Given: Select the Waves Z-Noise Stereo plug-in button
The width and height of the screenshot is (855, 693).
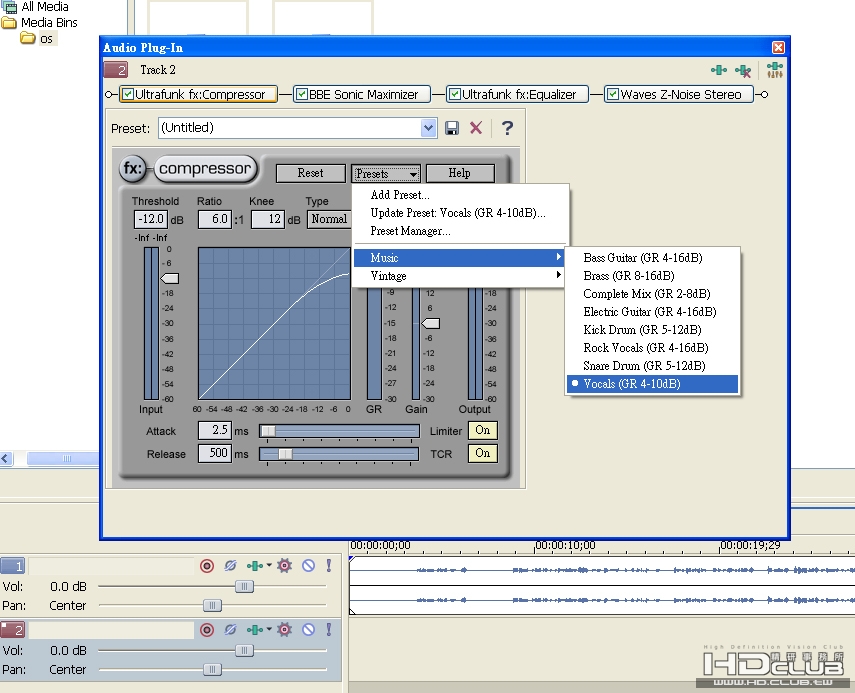Looking at the screenshot, I should click(x=679, y=94).
